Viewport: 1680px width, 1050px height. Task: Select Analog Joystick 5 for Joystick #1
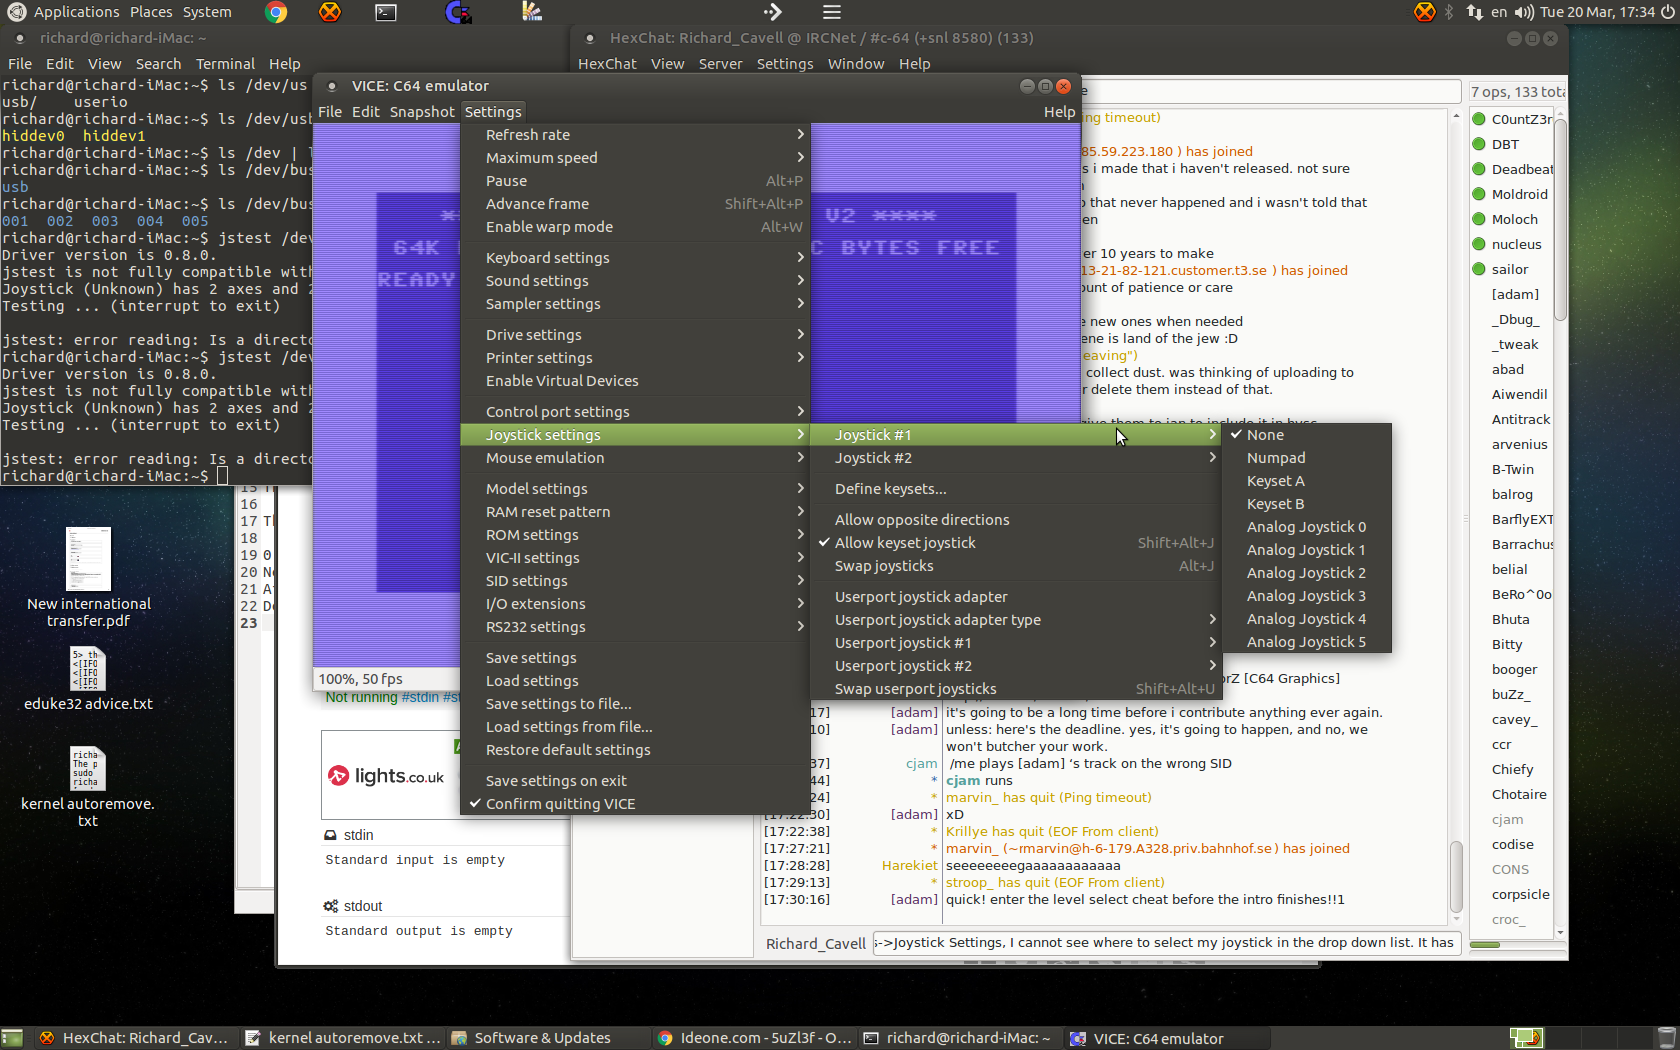click(1306, 642)
